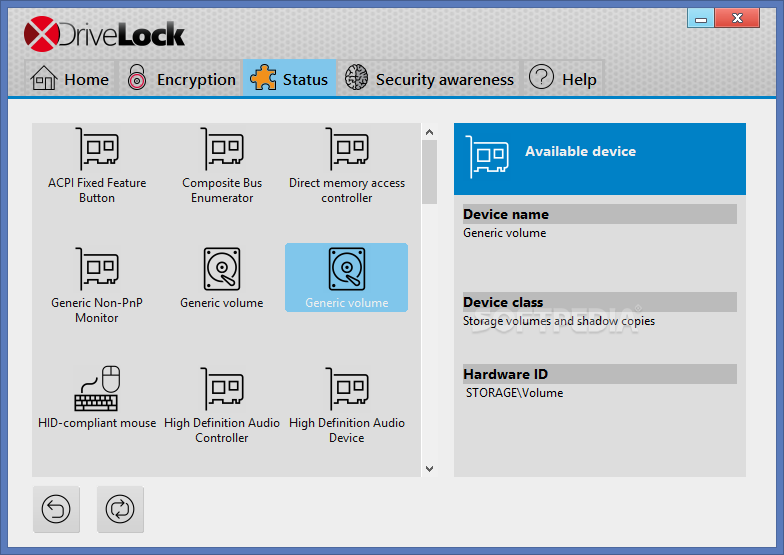Image resolution: width=784 pixels, height=555 pixels.
Task: Click the puzzle piece Status icon
Action: tap(263, 78)
